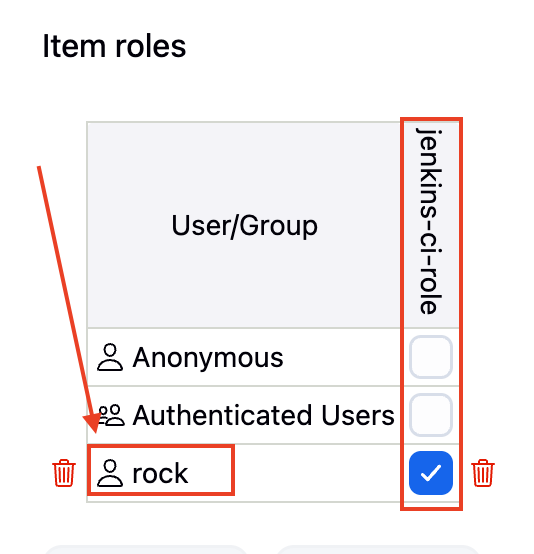Click the trash icon right of rock's checkbox
Viewport: 534px width, 554px height.
(483, 473)
